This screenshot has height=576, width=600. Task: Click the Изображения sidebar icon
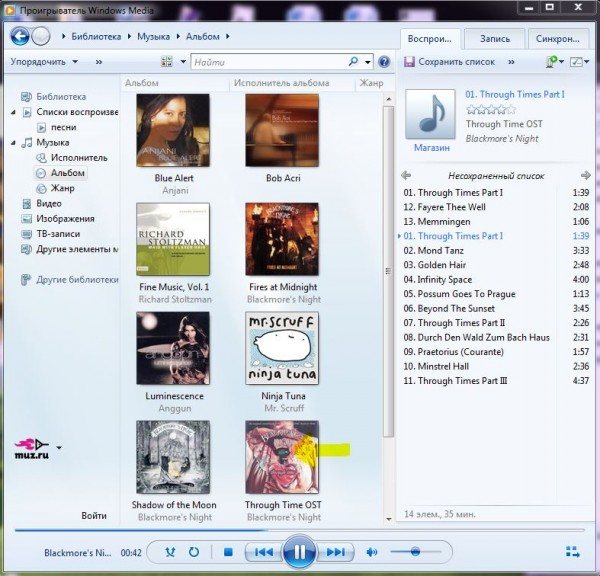click(26, 219)
